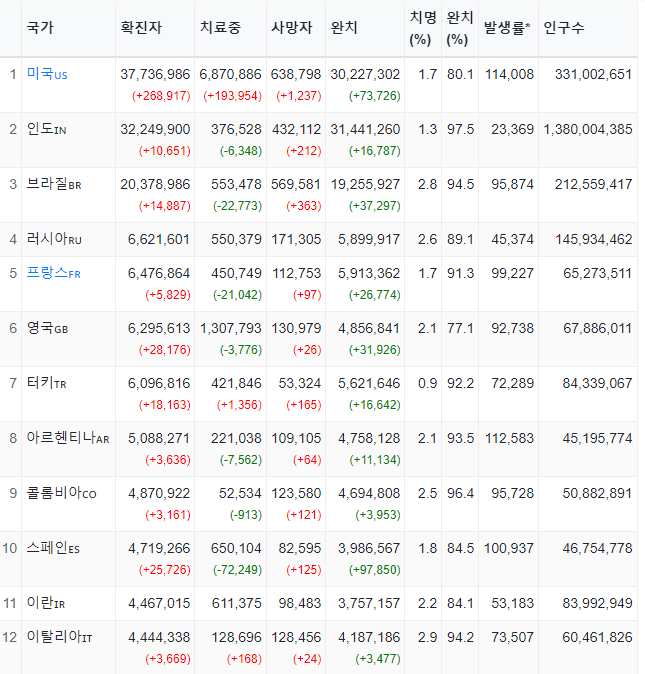This screenshot has height=674, width=645.
Task: Click India recovery rate 97.5
Action: 460,129
